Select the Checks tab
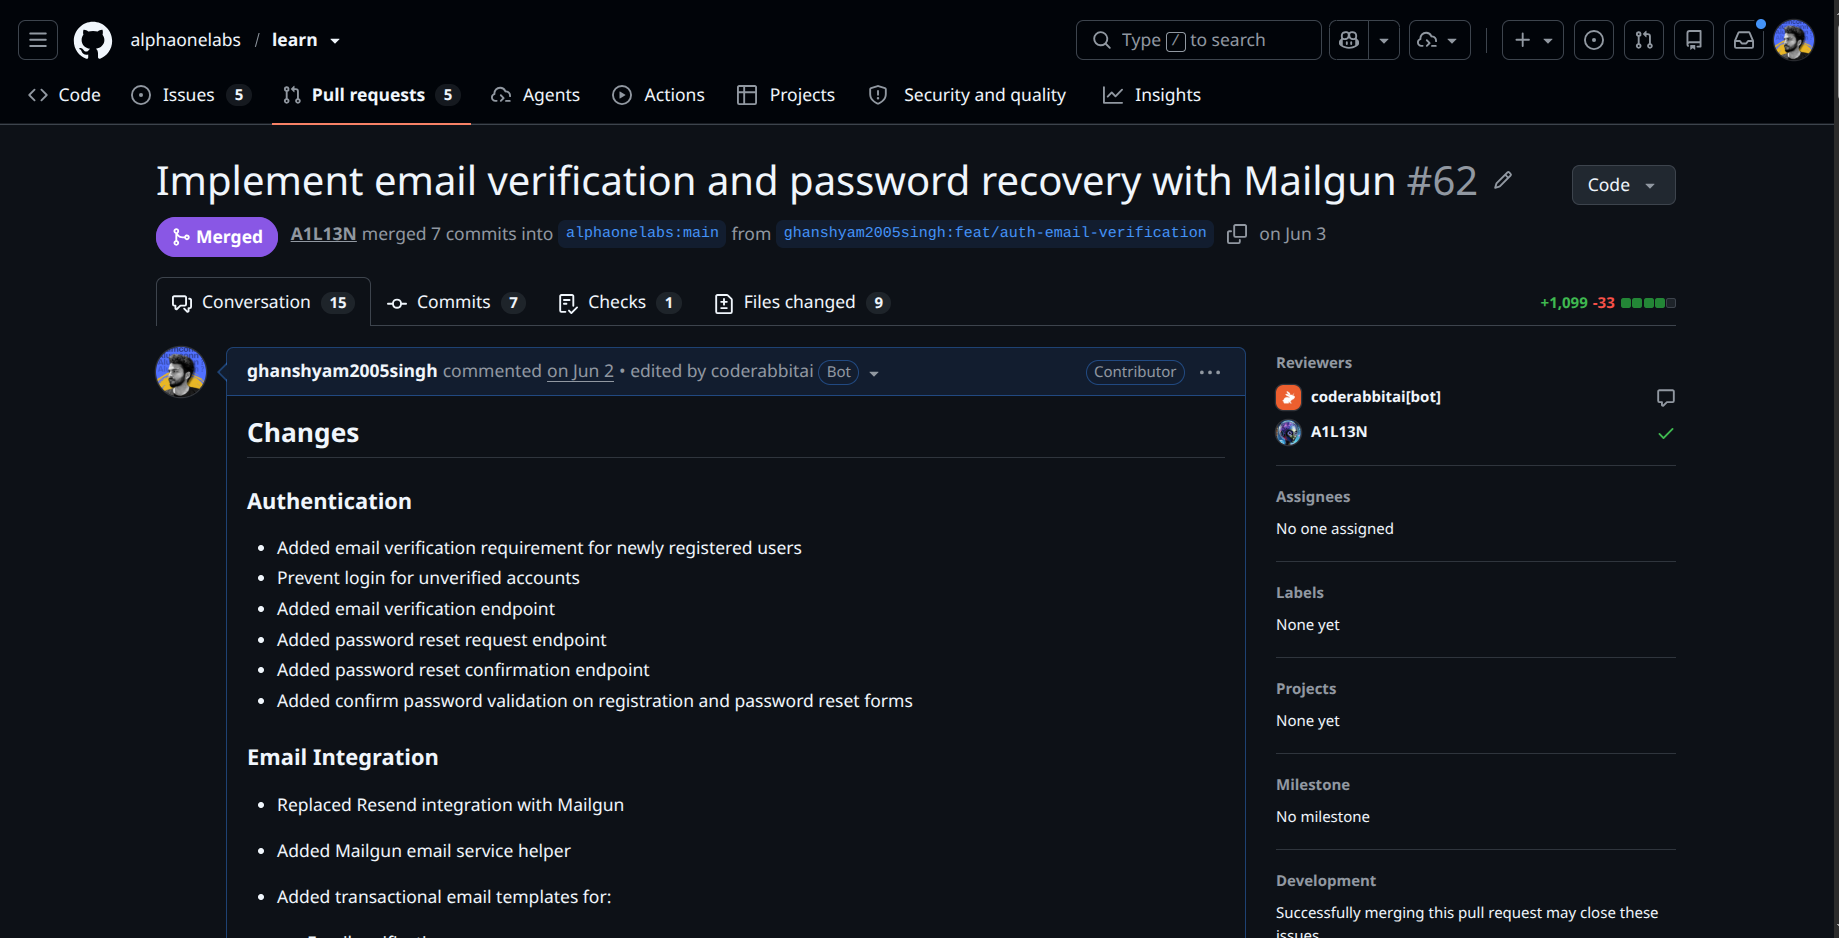This screenshot has width=1839, height=938. 619,302
